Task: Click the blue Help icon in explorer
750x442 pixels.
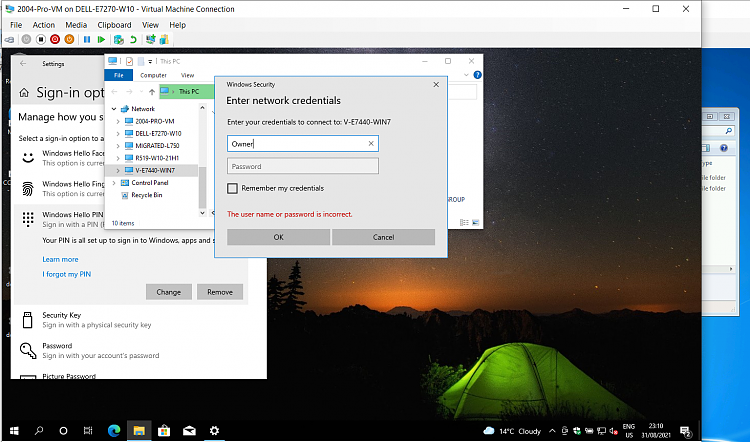Action: [x=477, y=75]
